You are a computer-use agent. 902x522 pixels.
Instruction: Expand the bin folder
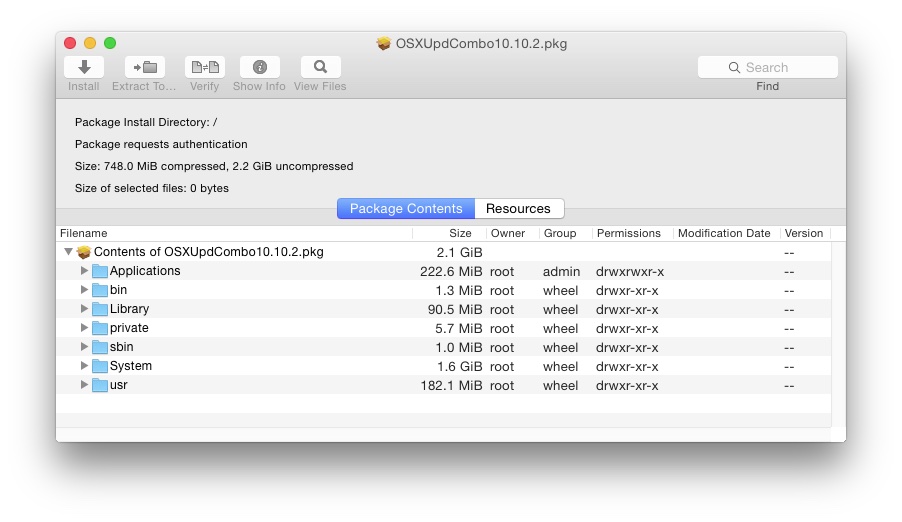pyautogui.click(x=84, y=289)
